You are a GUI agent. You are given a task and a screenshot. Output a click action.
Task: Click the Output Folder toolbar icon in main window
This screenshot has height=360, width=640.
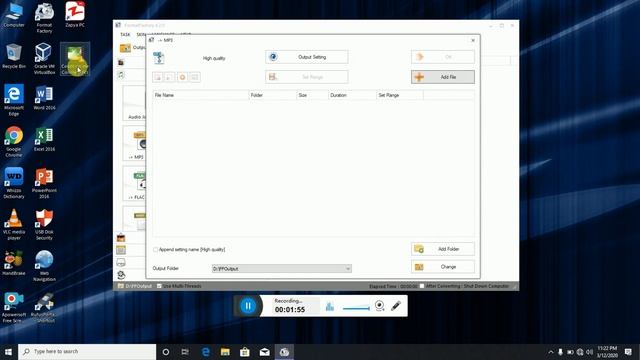[125, 48]
